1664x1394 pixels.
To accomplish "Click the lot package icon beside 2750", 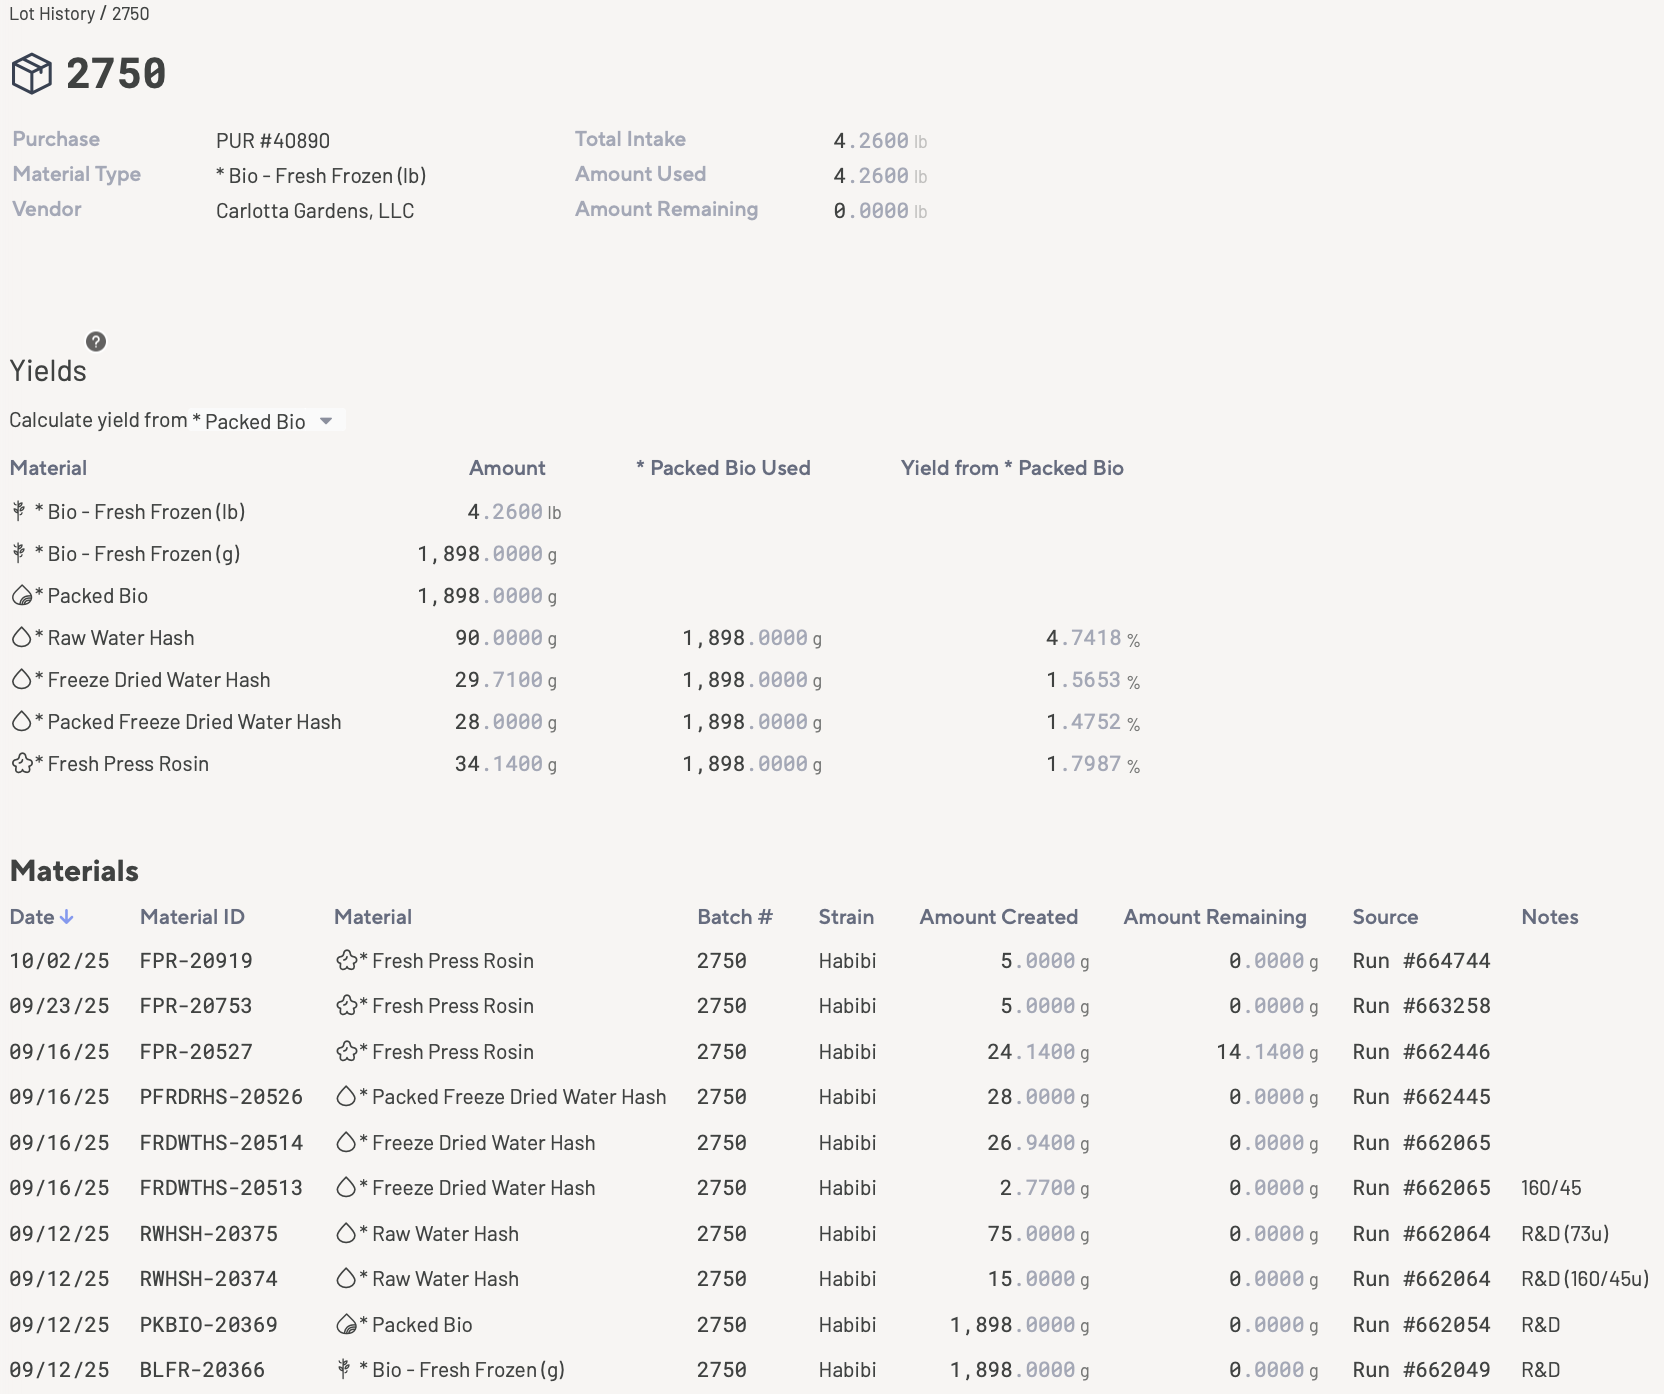I will click(31, 74).
